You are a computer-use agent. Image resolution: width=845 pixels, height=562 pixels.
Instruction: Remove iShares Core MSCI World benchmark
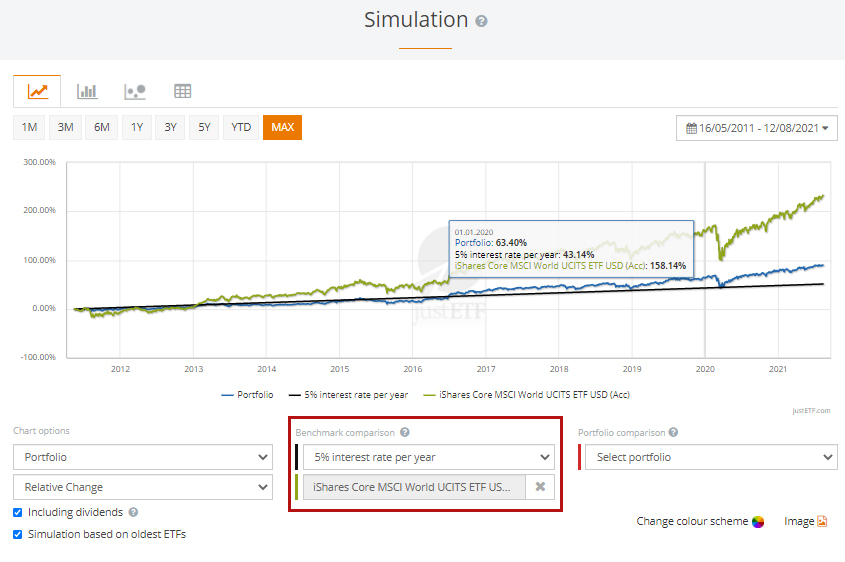[x=540, y=487]
